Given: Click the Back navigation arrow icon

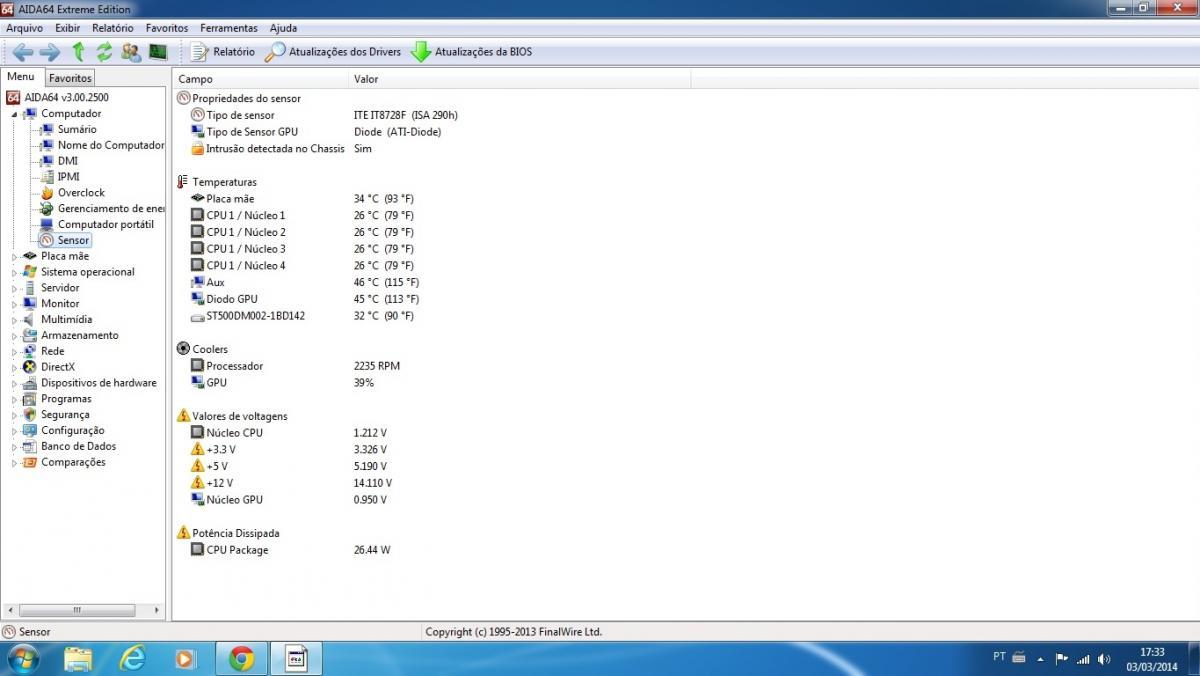Looking at the screenshot, I should (x=22, y=52).
